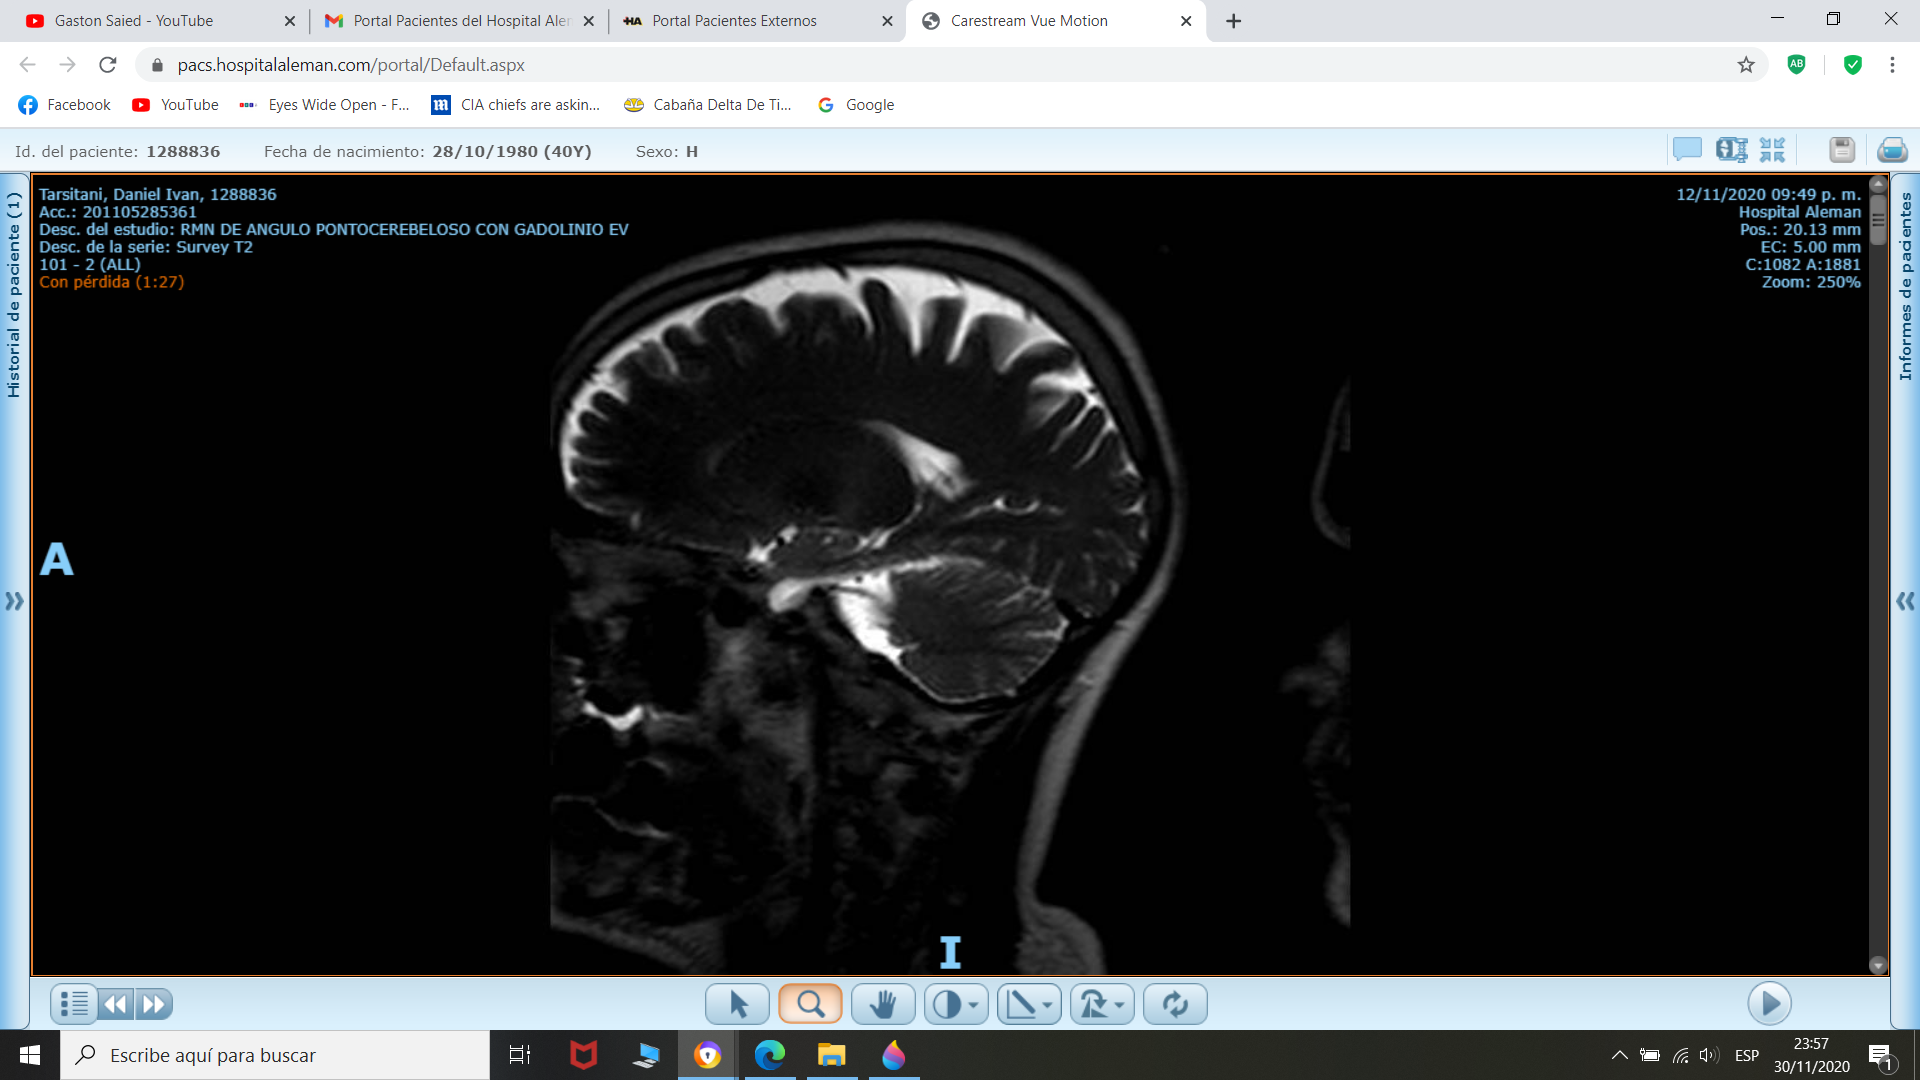Open McAfee from the taskbar
The width and height of the screenshot is (1920, 1080).
point(583,1055)
